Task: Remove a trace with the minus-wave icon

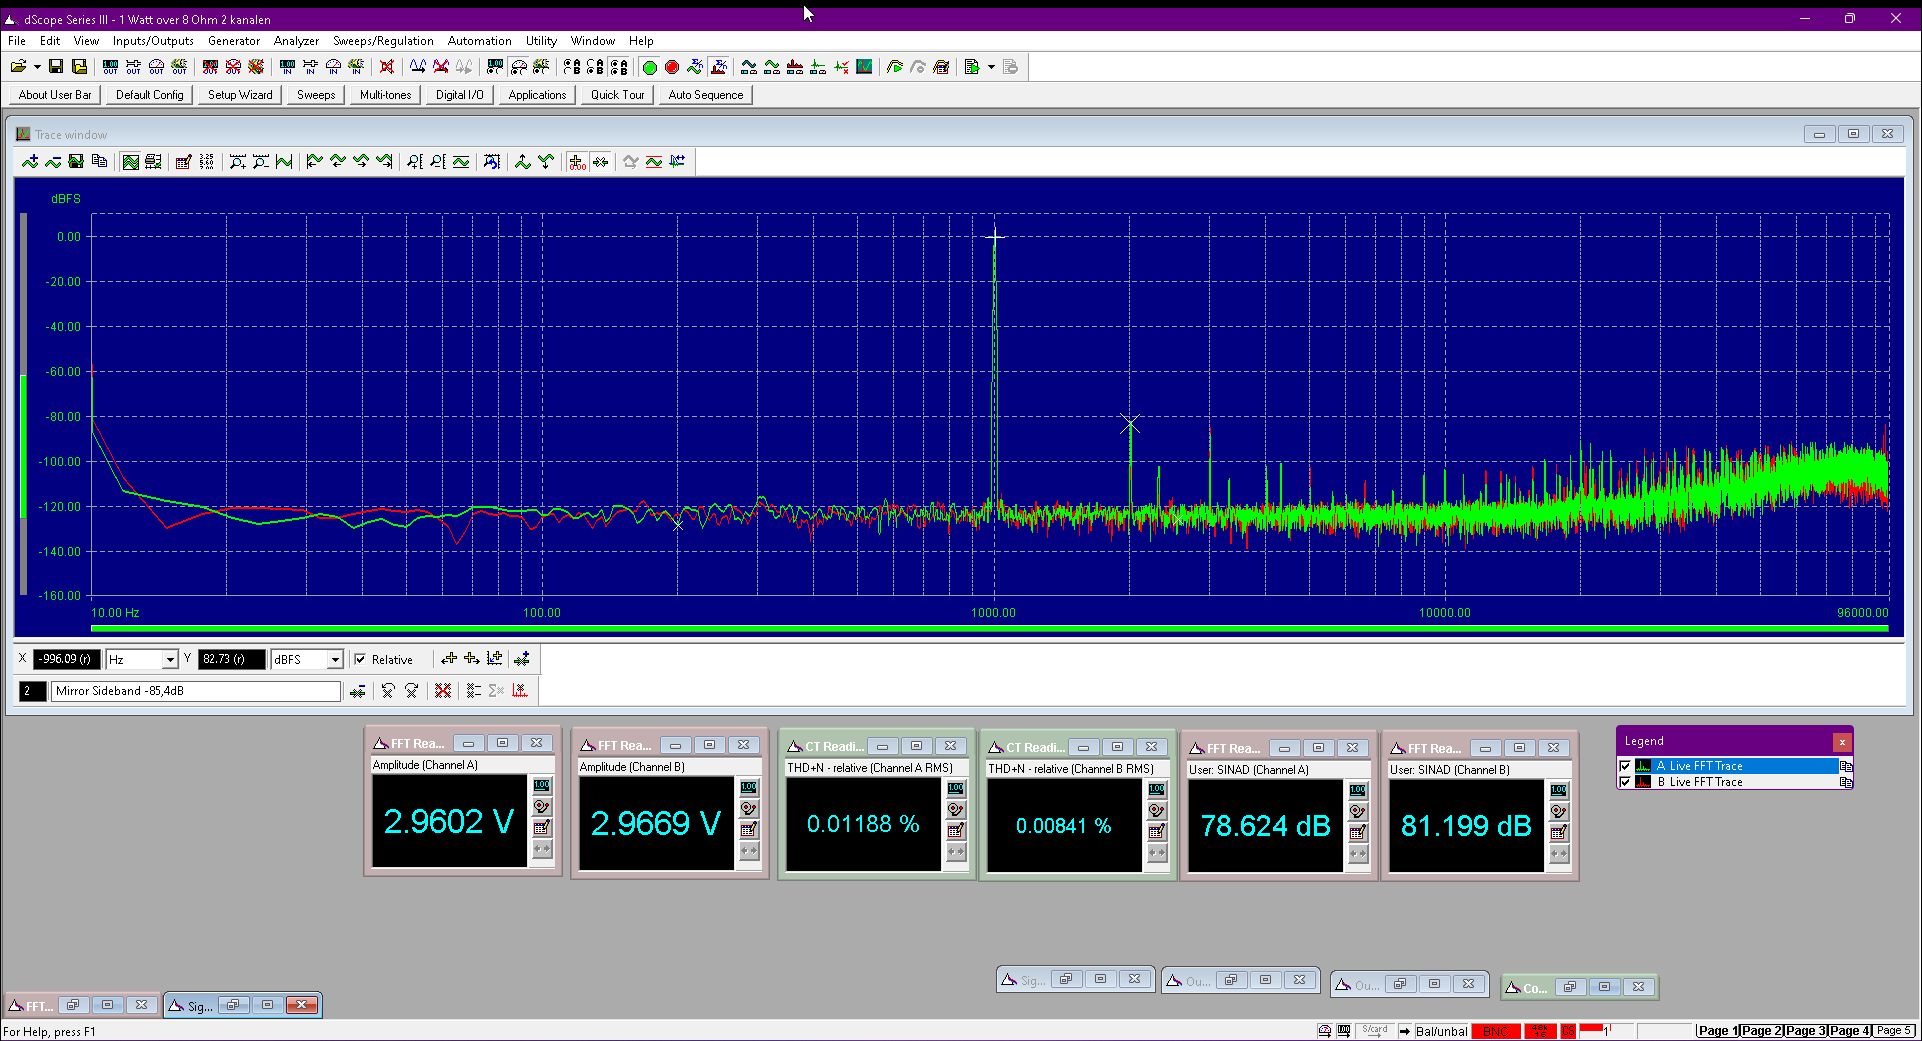Action: tap(53, 162)
